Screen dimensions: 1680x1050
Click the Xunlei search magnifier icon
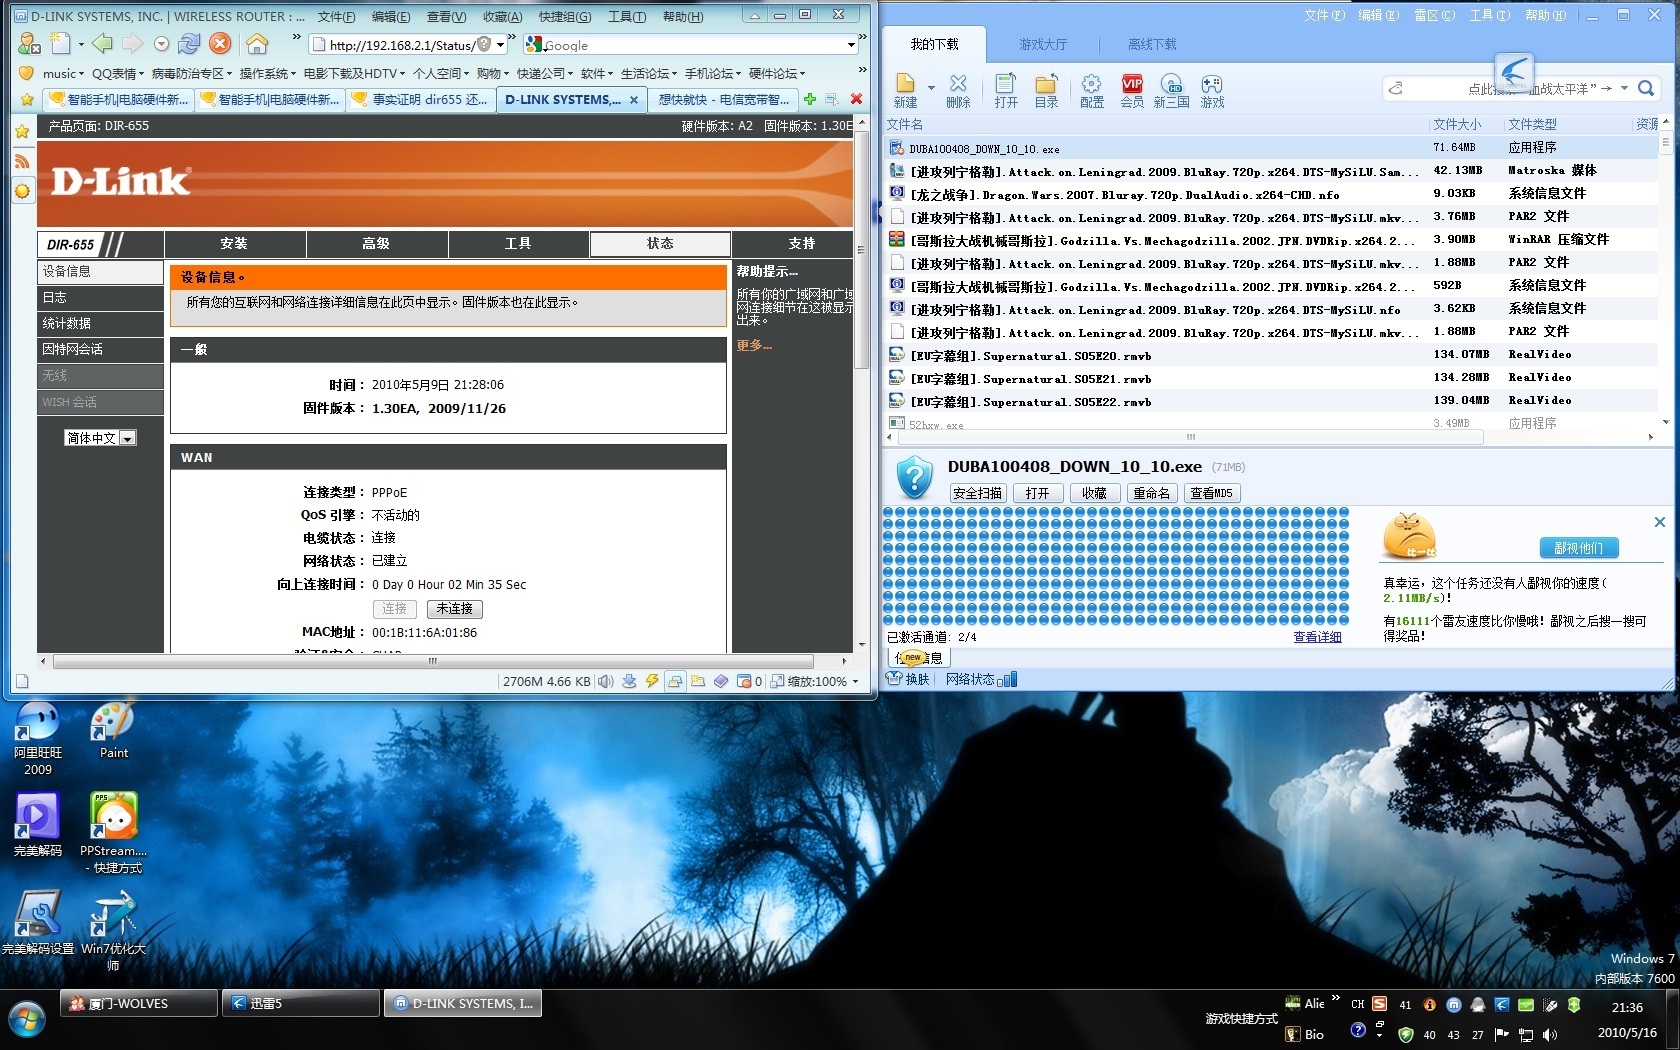click(1646, 89)
